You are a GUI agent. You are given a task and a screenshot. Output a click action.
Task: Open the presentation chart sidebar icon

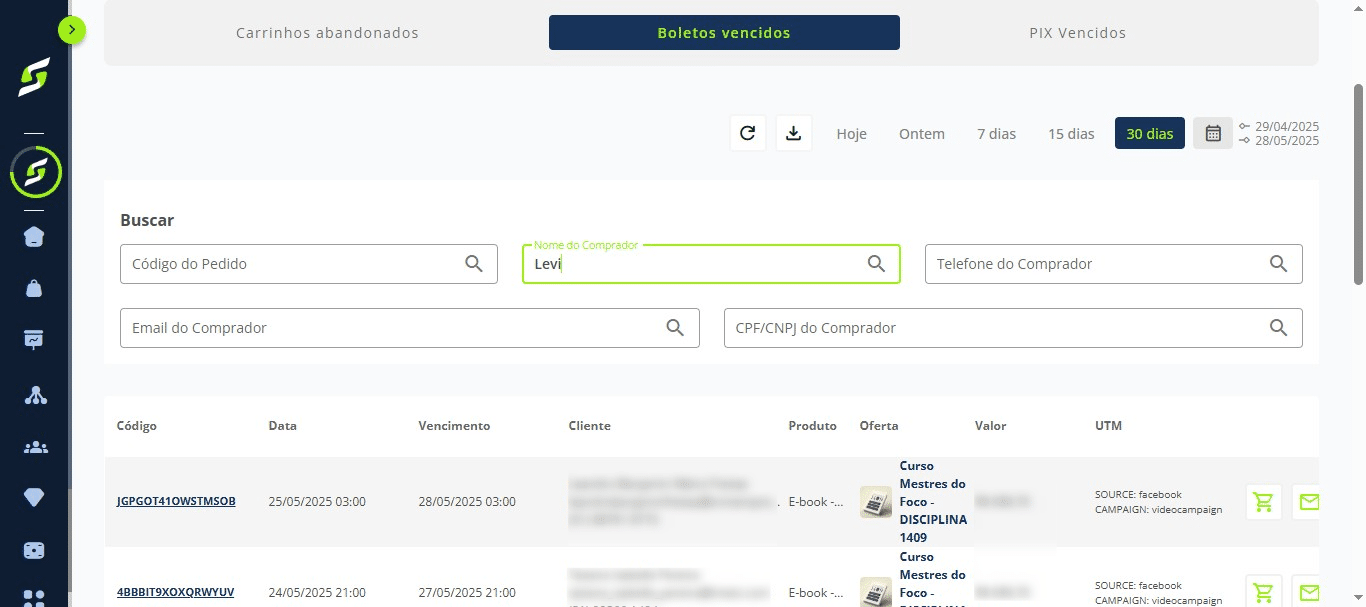34,340
